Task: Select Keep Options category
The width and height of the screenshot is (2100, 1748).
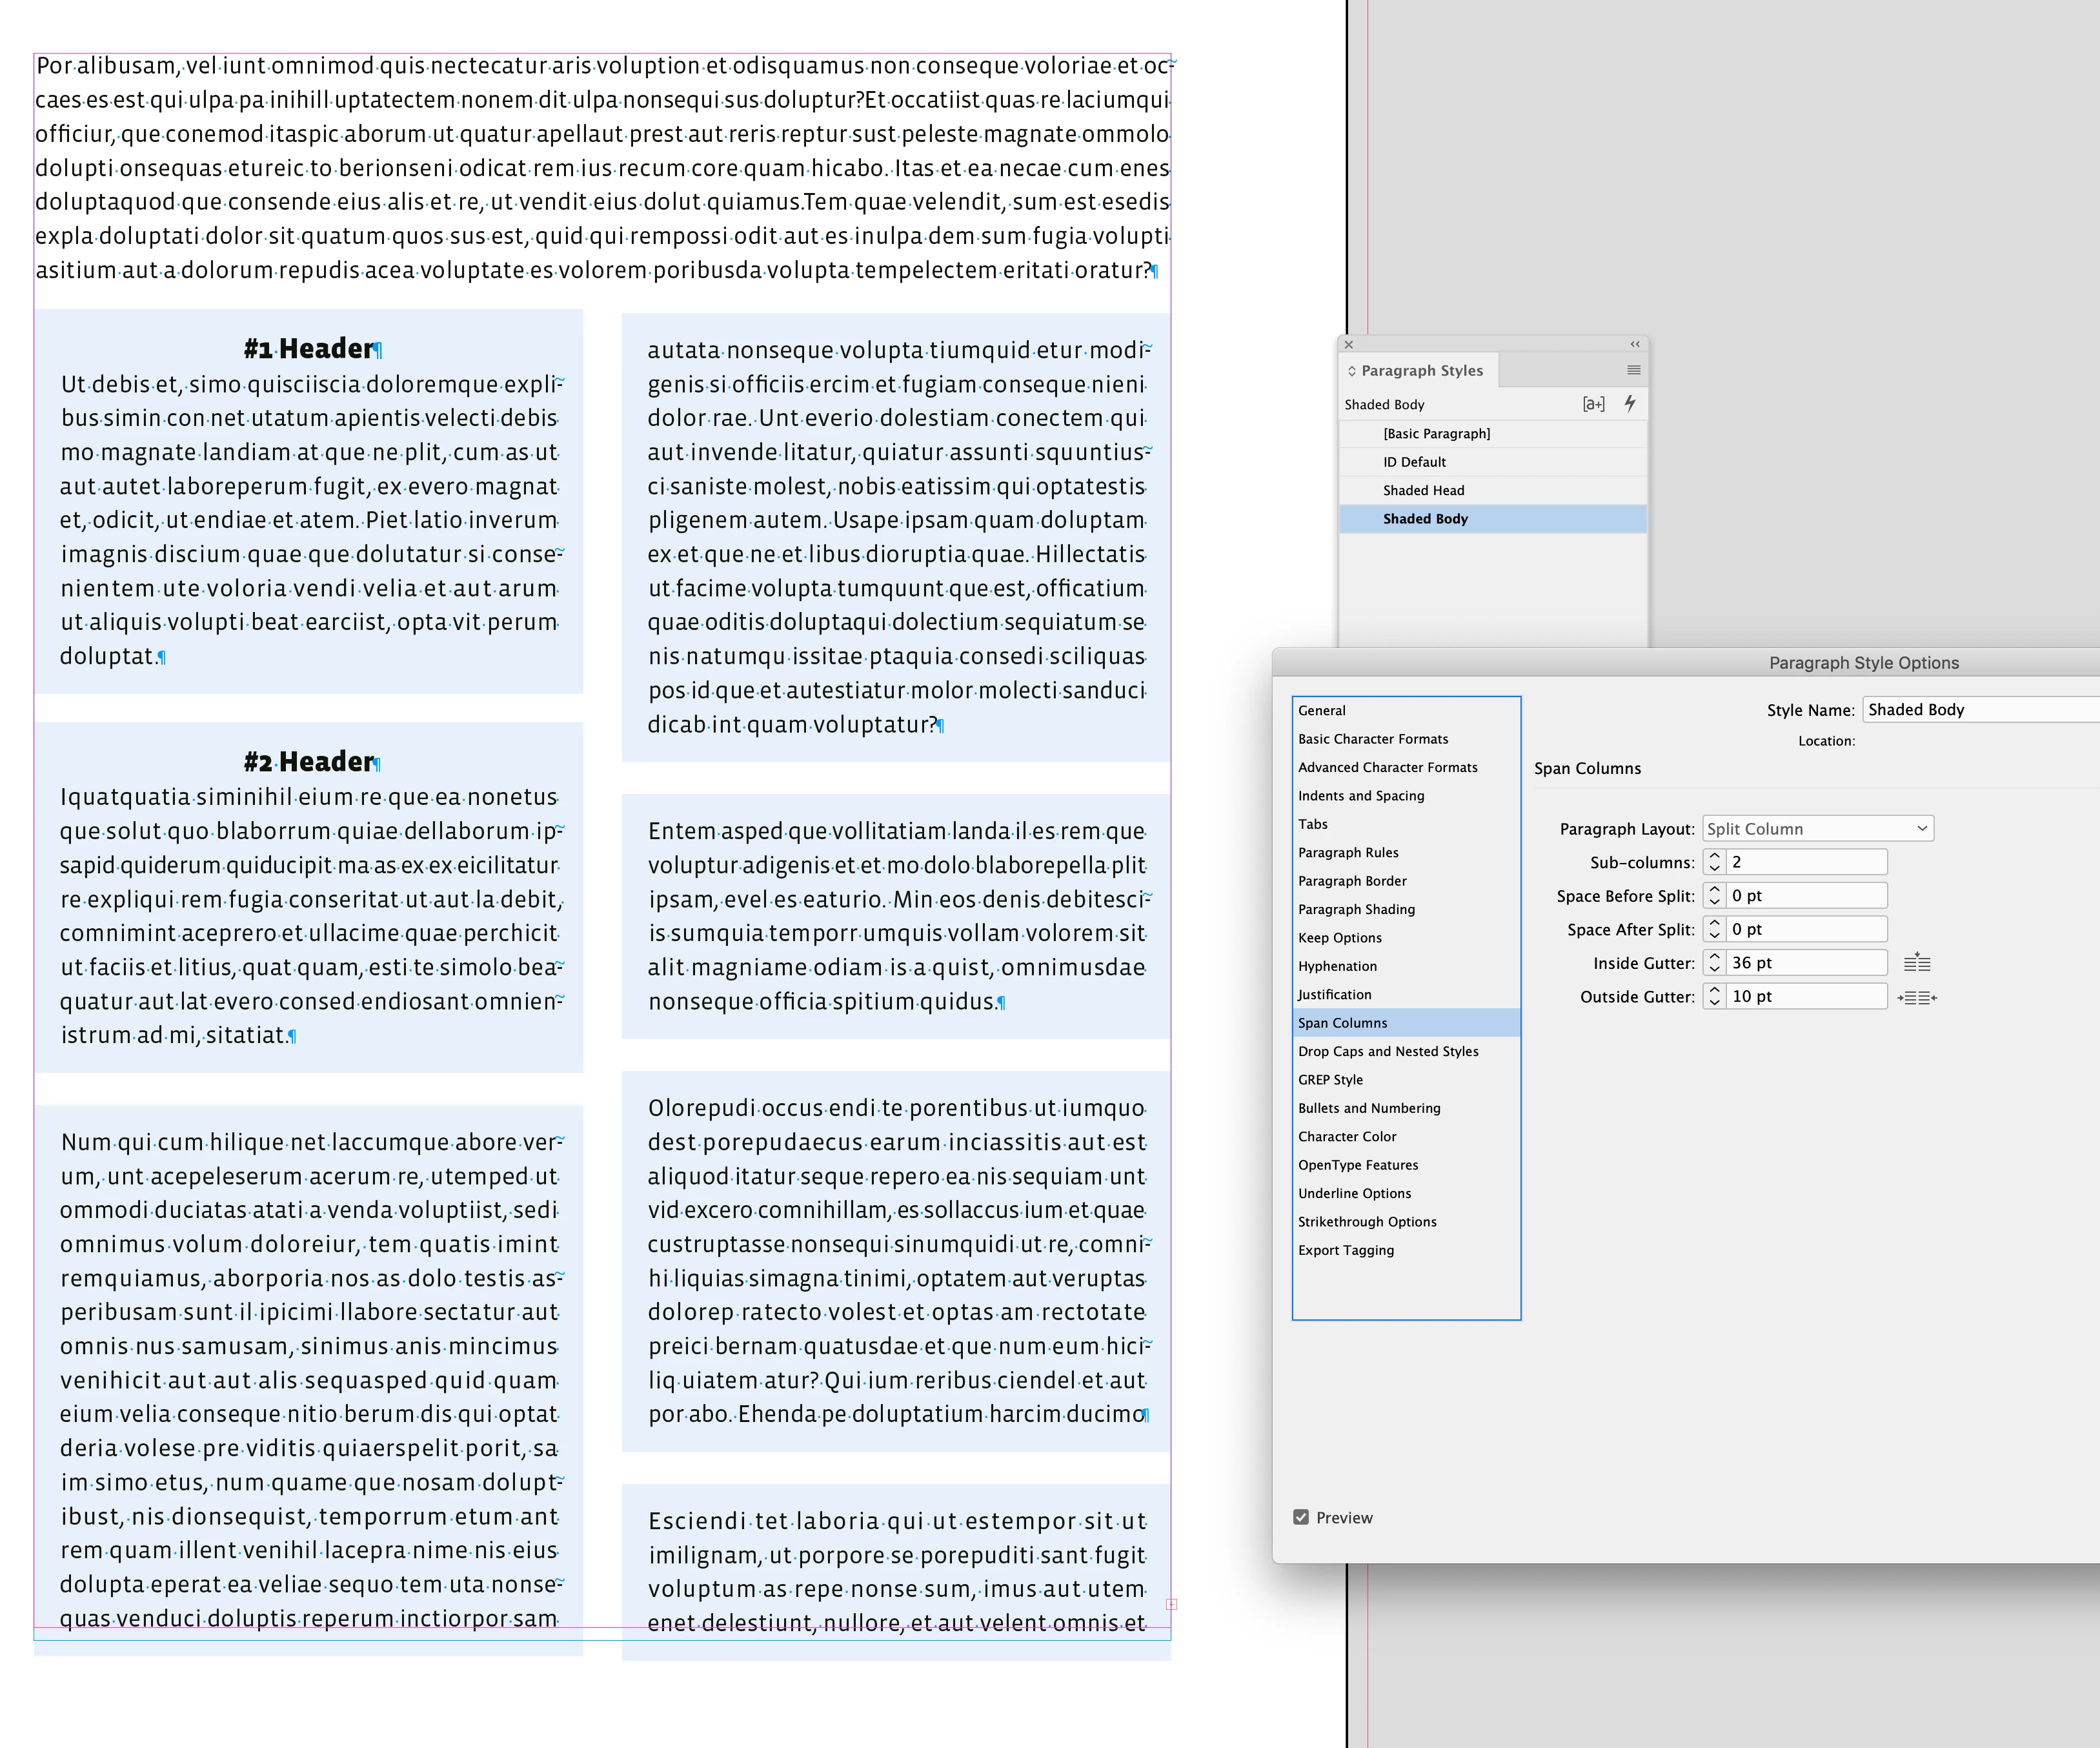Action: coord(1339,938)
